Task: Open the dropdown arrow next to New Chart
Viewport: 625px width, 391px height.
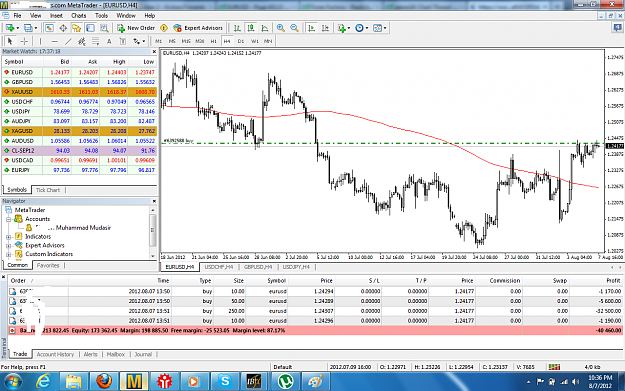Action: coord(18,28)
